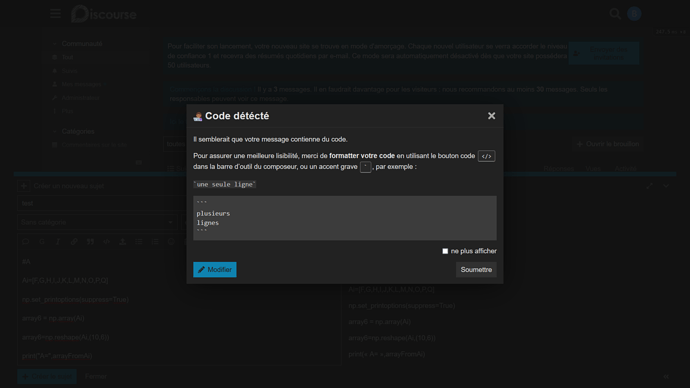Click the plus icon beside 'Créer un nouveau sujet'
Viewport: 690px width, 388px height.
click(24, 186)
